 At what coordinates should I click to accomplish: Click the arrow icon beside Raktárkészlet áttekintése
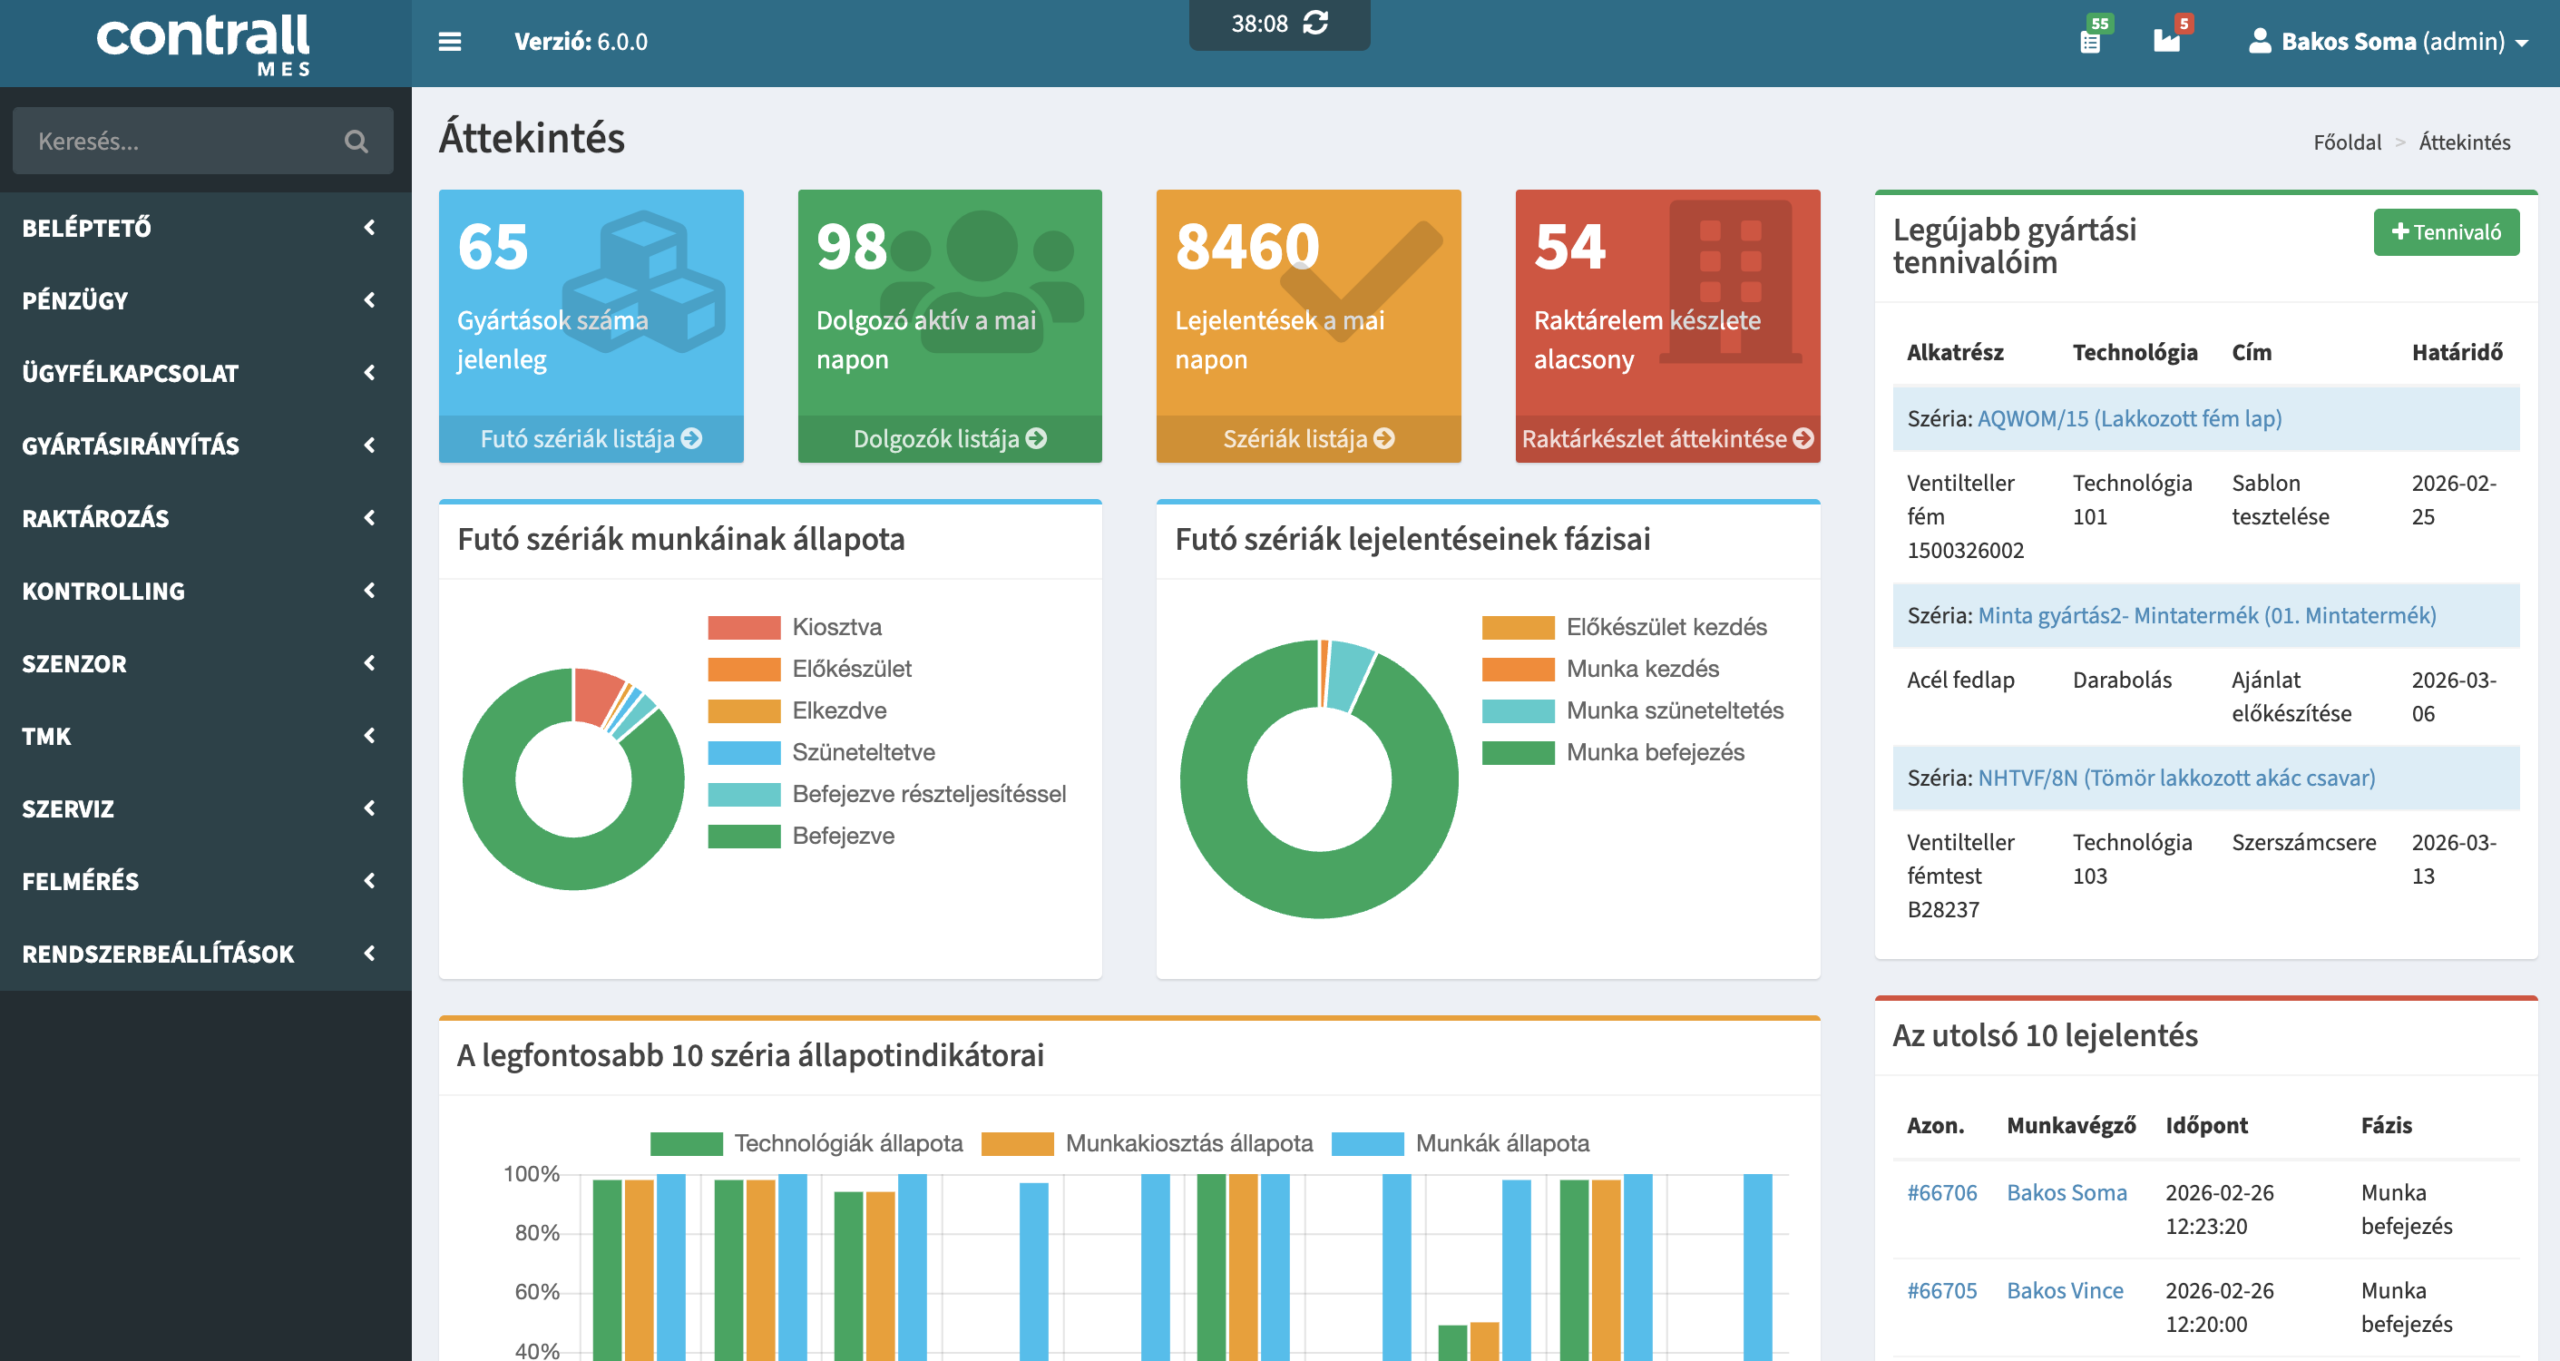tap(1803, 438)
